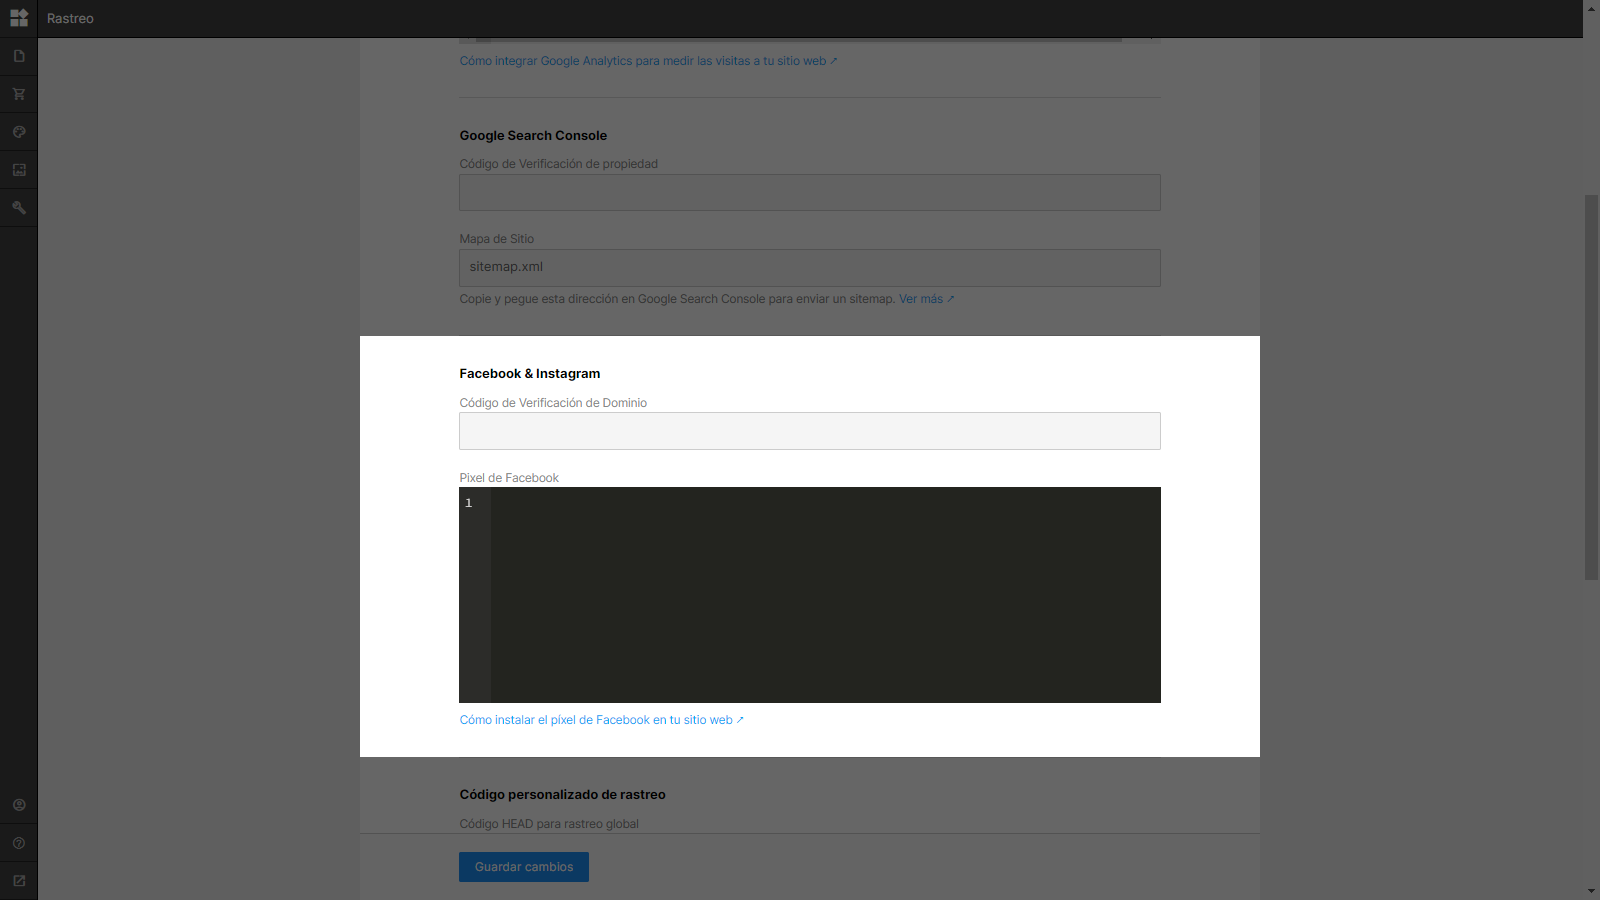Image resolution: width=1600 pixels, height=900 pixels.
Task: Click the 'Pixel de Facebook' label
Action: 509,478
